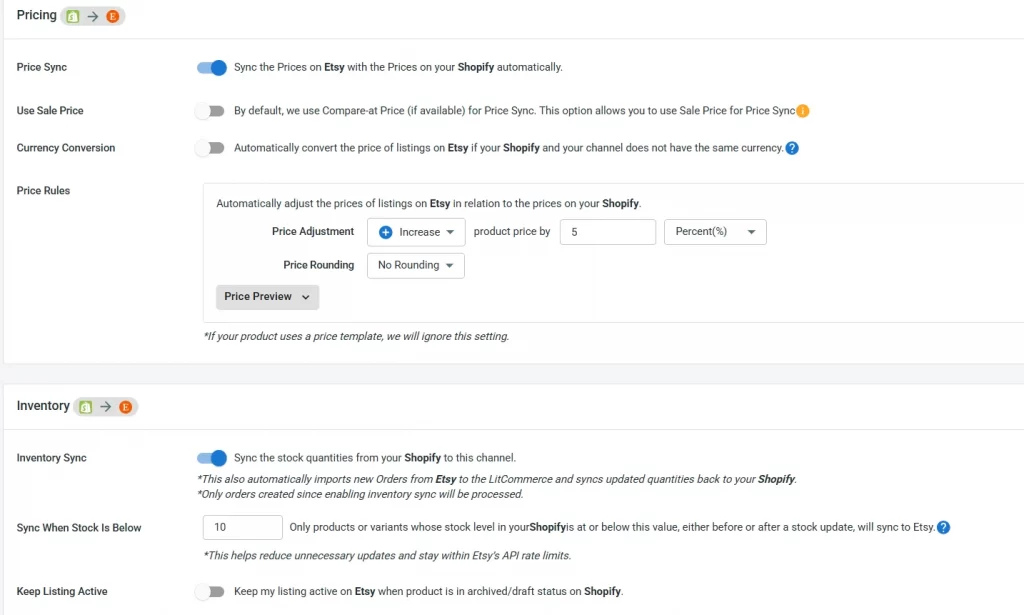Open the Percent(%) unit dropdown
The image size is (1024, 615).
(x=715, y=232)
